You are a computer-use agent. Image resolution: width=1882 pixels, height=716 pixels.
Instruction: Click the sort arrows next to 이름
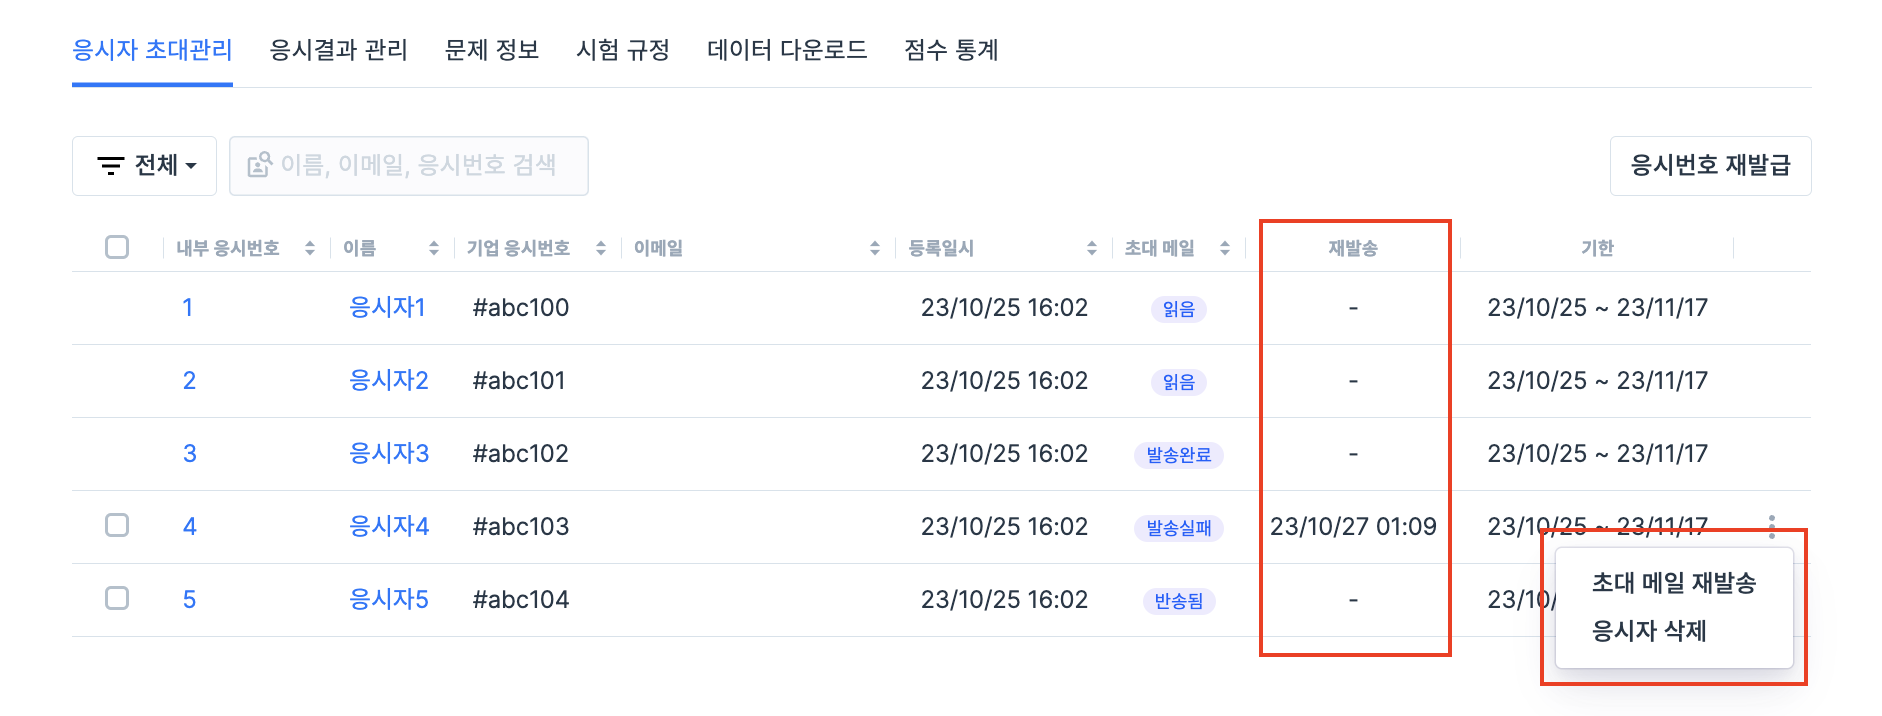click(x=434, y=248)
